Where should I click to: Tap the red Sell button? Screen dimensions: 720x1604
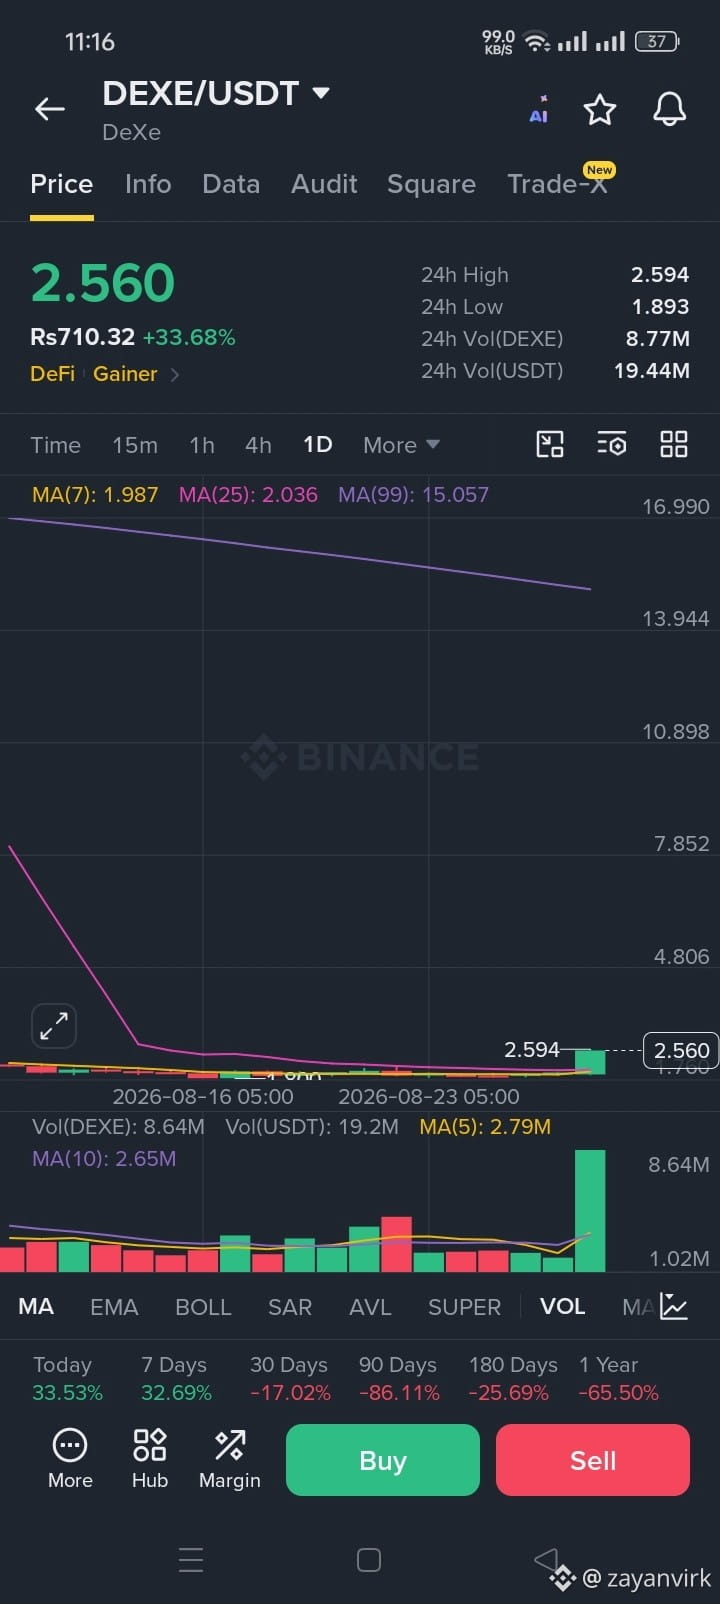coord(593,1460)
